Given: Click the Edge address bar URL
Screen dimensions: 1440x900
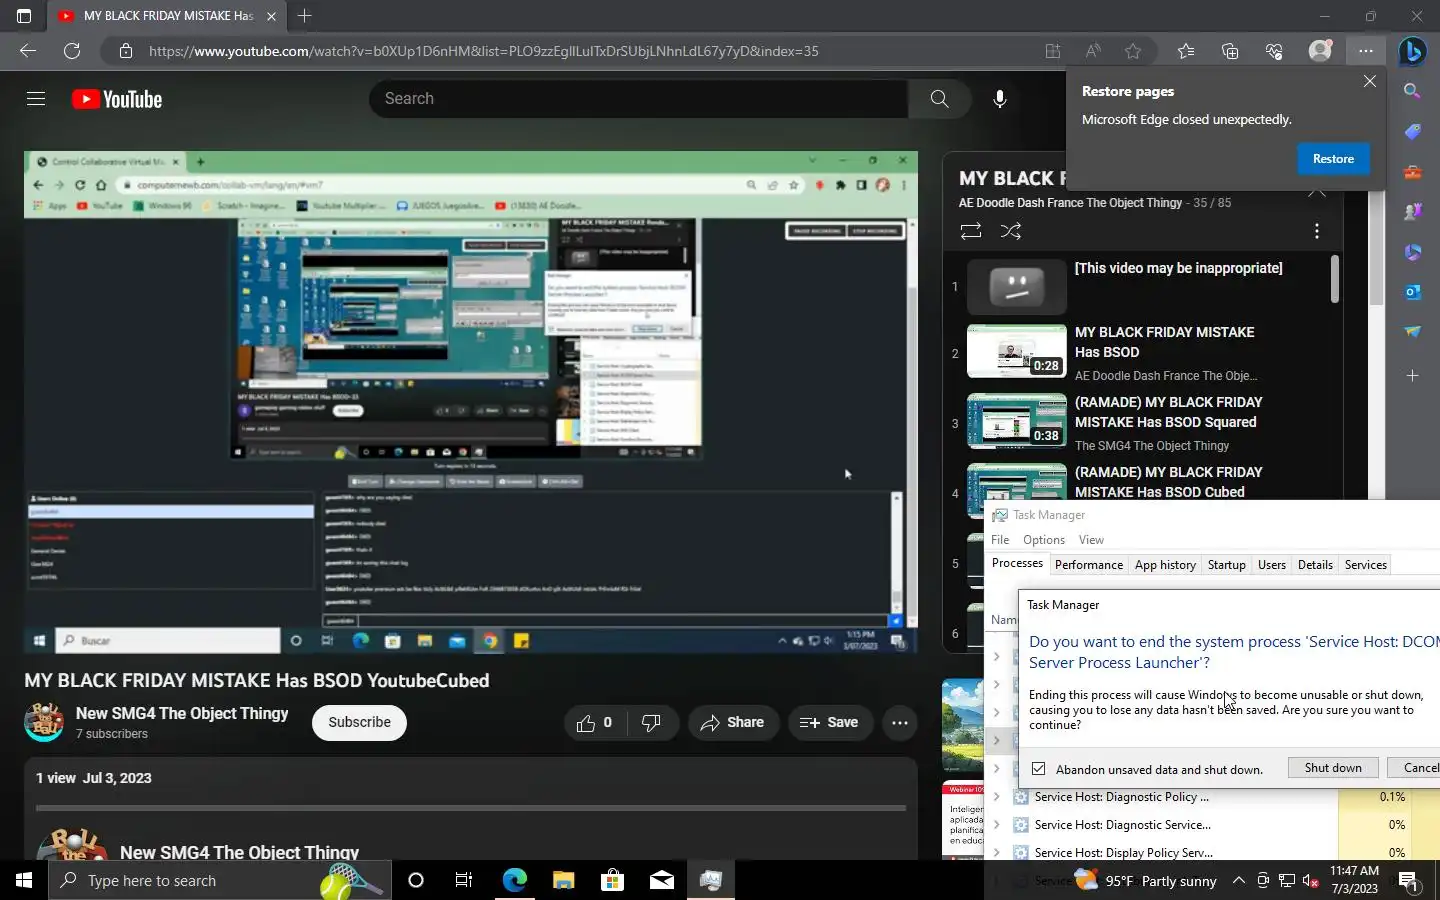Looking at the screenshot, I should pyautogui.click(x=484, y=51).
